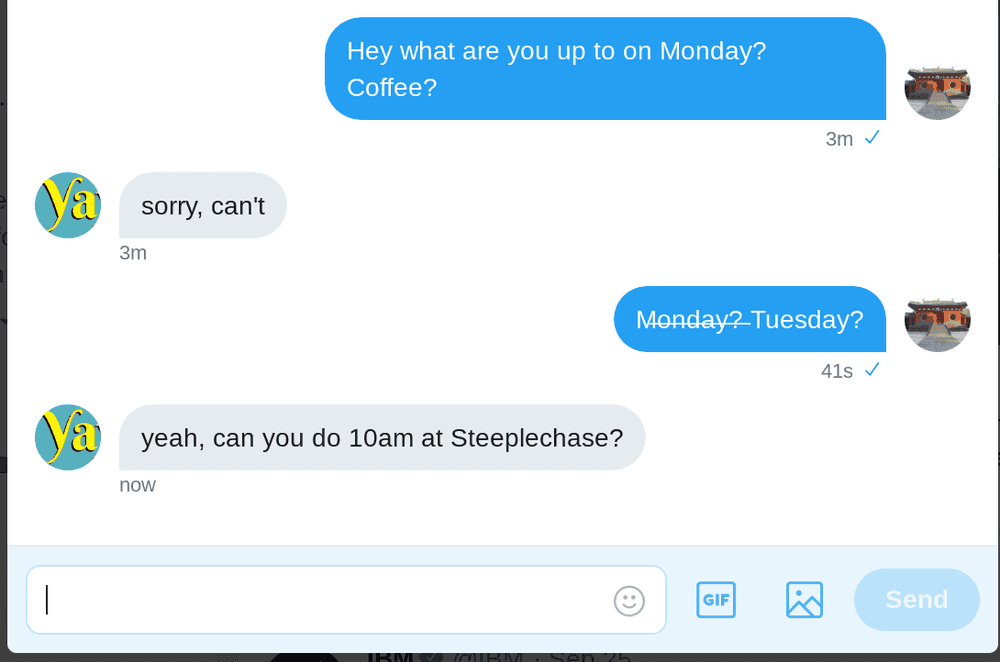The image size is (1000, 662).
Task: Click the read receipt checkmark near 3m
Action: click(872, 138)
